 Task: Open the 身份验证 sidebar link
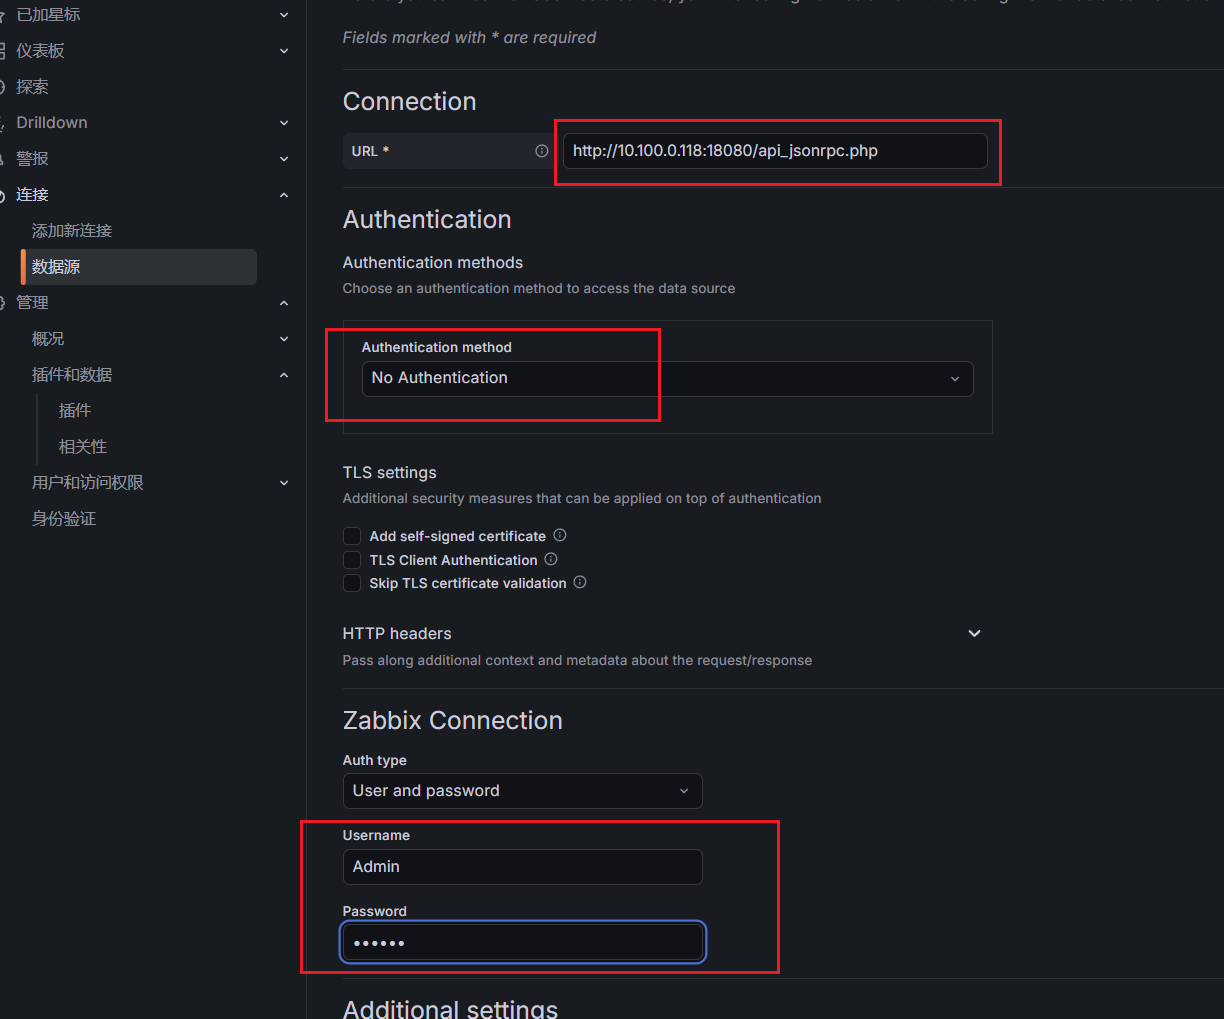[64, 519]
